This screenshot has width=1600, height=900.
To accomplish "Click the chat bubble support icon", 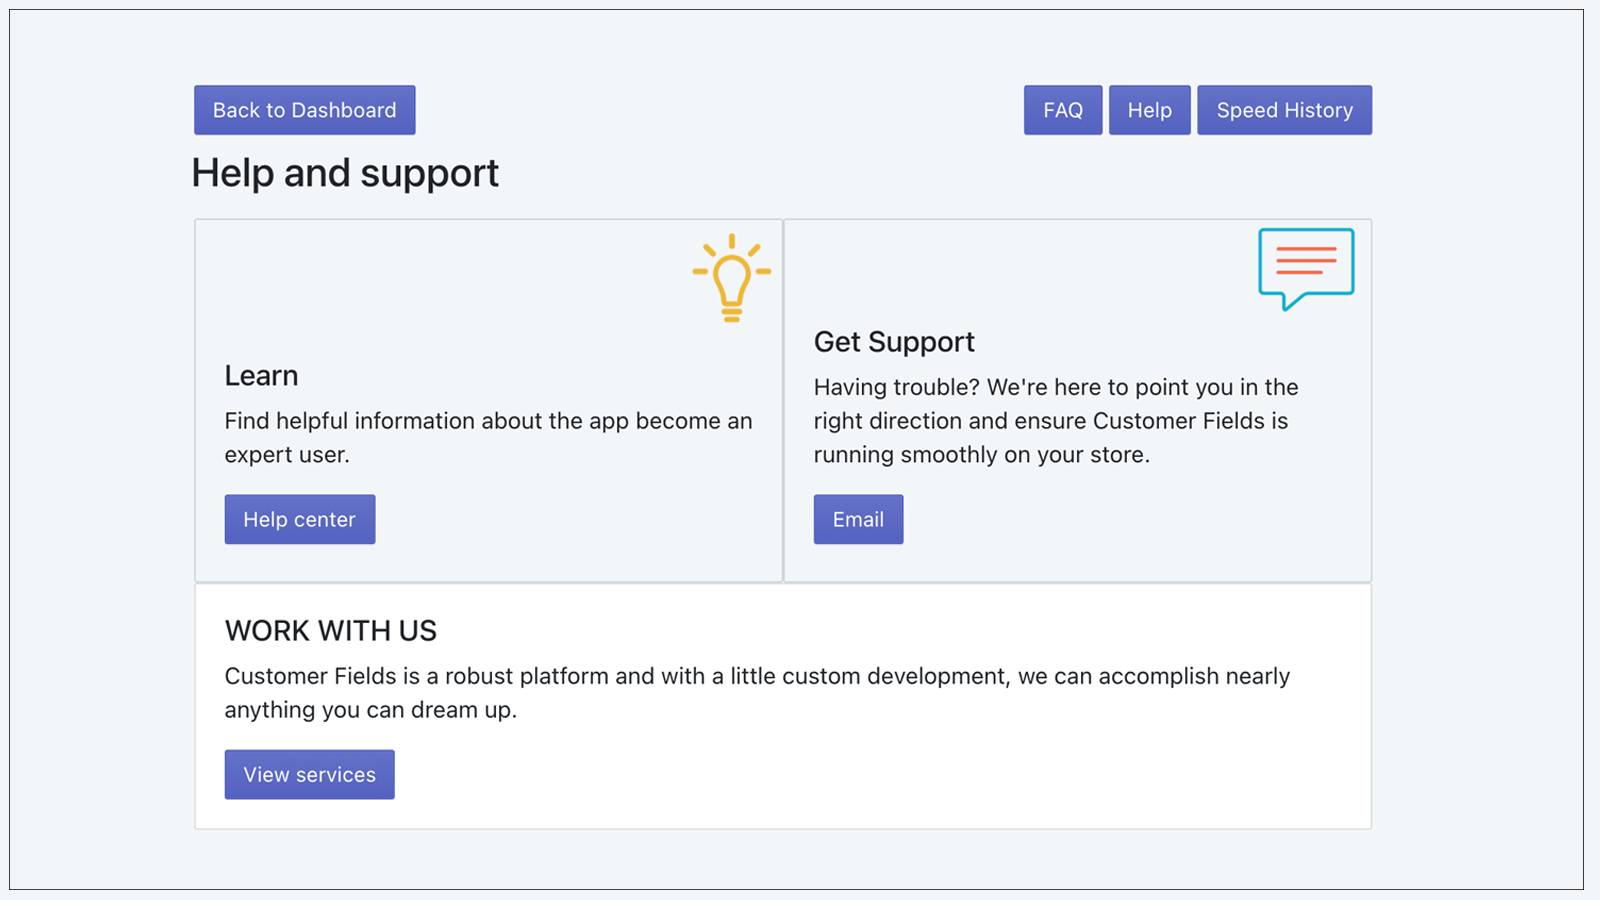I will [1306, 269].
